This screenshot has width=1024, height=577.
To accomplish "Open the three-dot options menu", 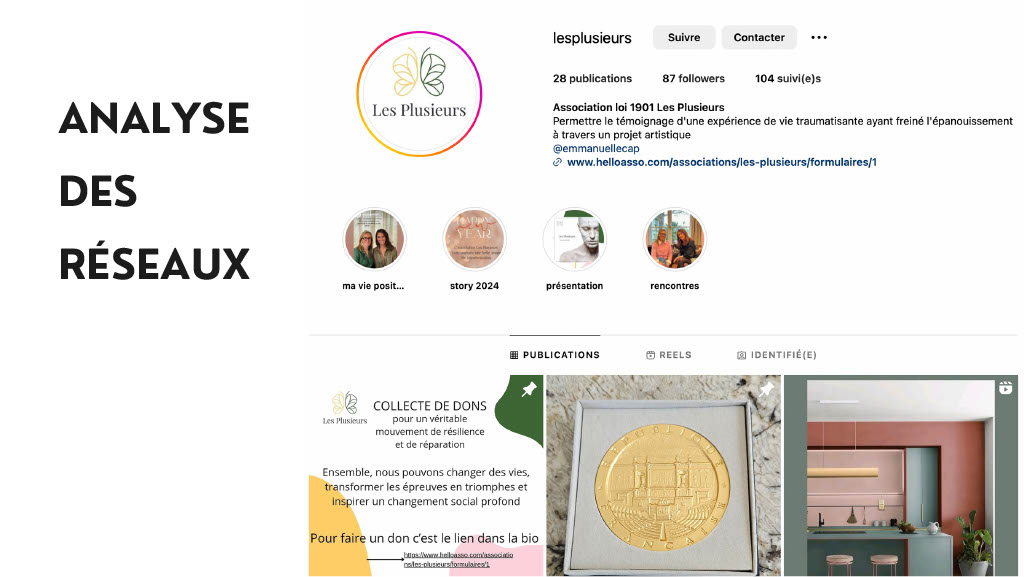I will (819, 37).
